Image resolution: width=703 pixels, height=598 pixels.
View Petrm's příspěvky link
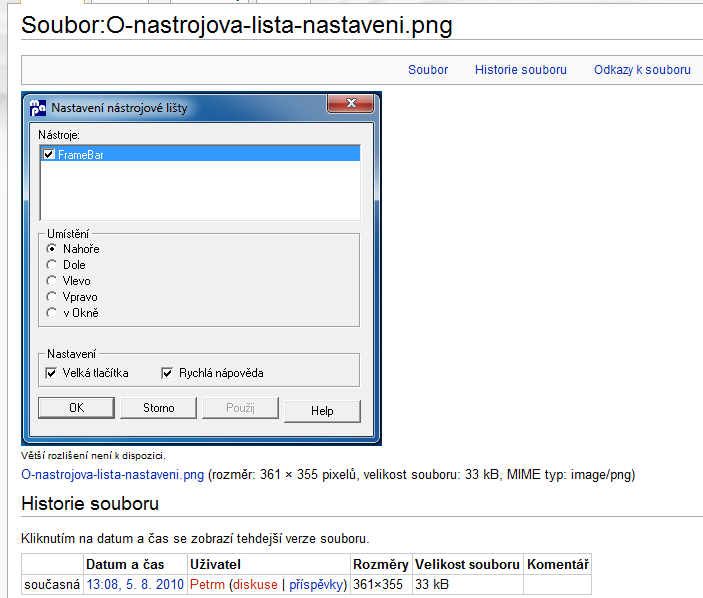[316, 585]
